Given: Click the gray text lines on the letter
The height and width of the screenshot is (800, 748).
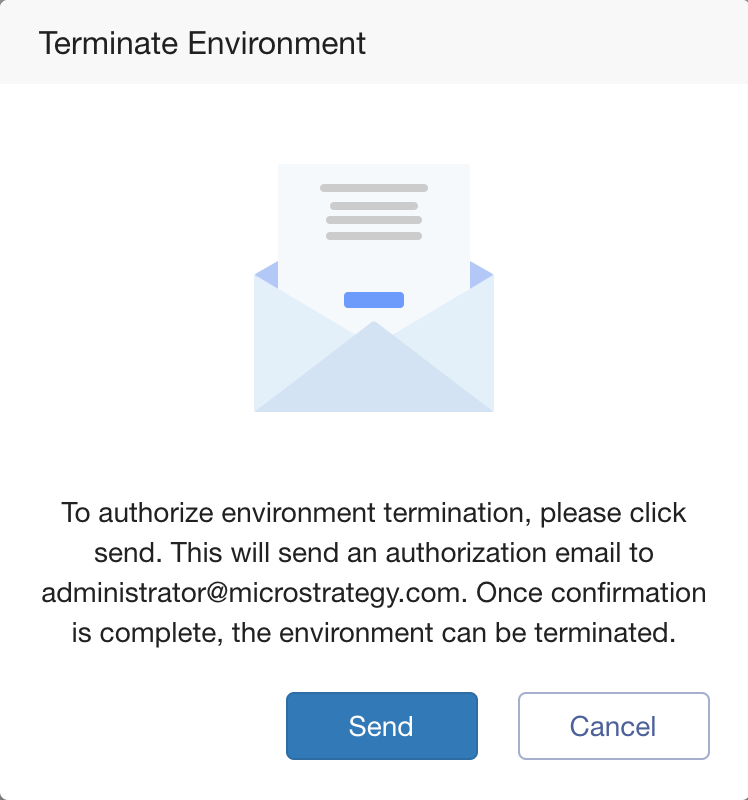Looking at the screenshot, I should (x=374, y=212).
